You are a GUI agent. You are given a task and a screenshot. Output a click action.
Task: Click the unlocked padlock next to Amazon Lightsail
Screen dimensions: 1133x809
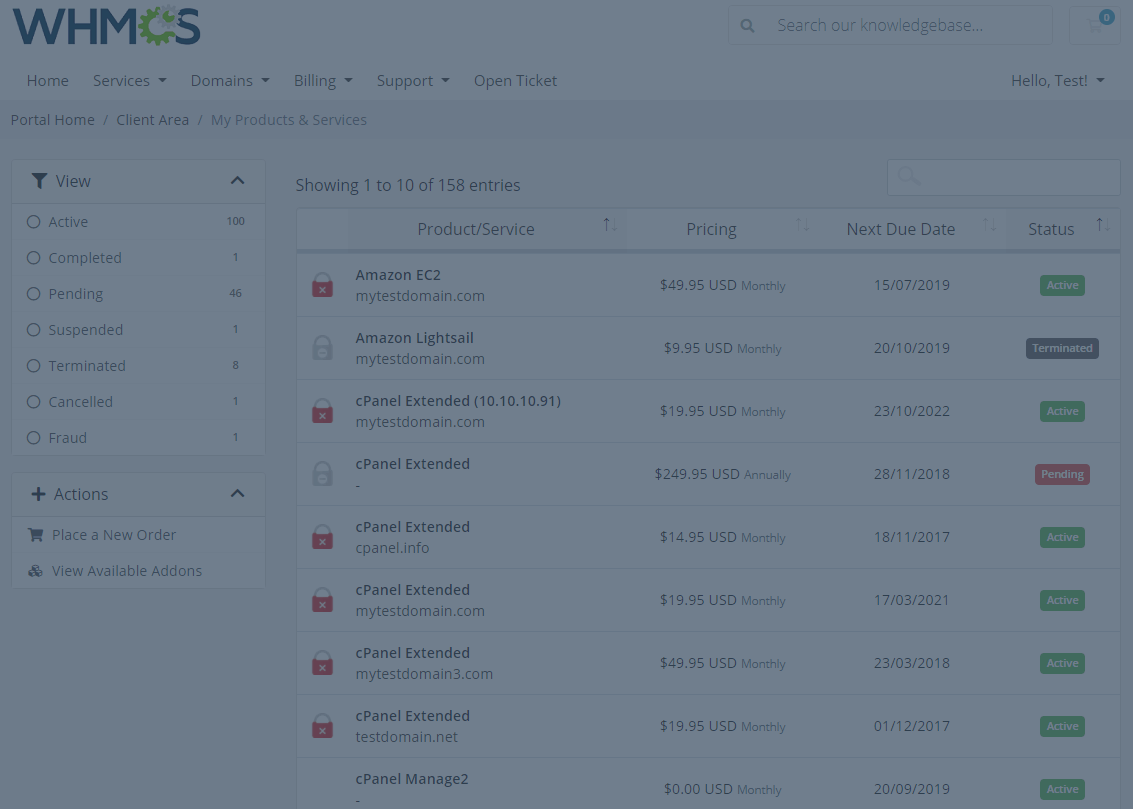pyautogui.click(x=322, y=347)
